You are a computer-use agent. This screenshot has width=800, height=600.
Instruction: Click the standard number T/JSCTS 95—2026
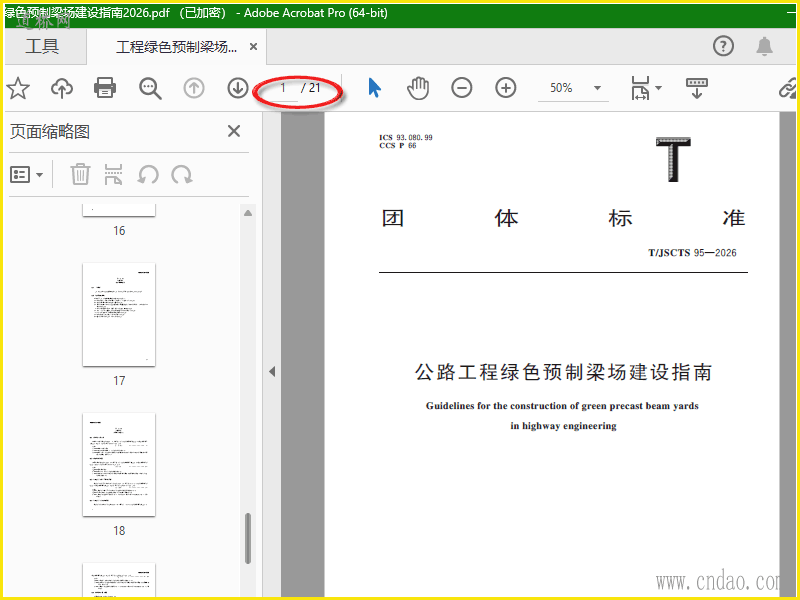click(x=692, y=253)
